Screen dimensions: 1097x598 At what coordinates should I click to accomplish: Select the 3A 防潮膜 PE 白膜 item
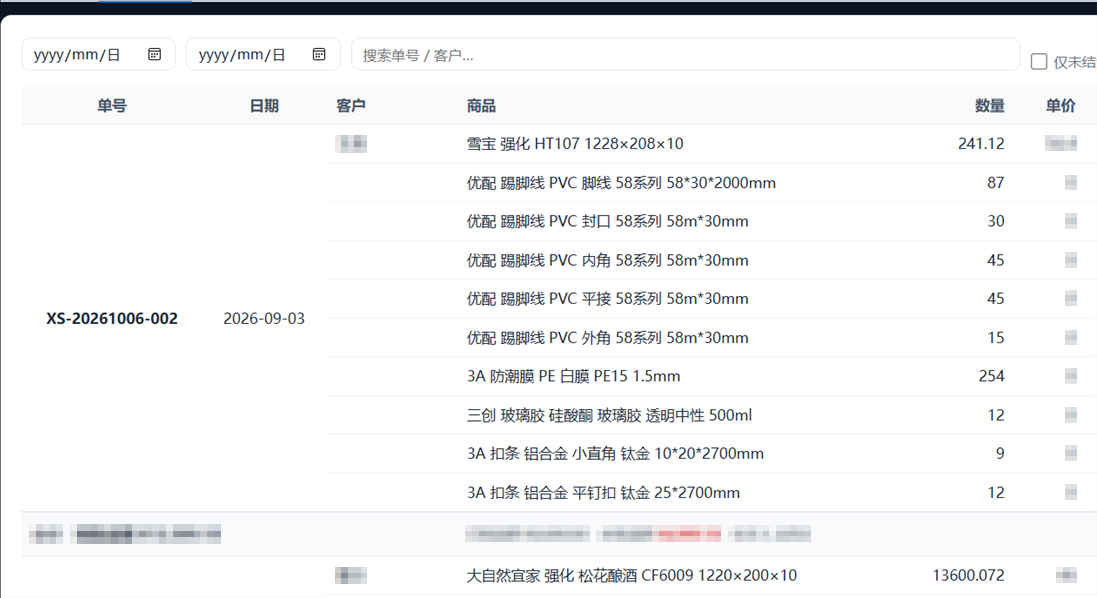pyautogui.click(x=574, y=376)
